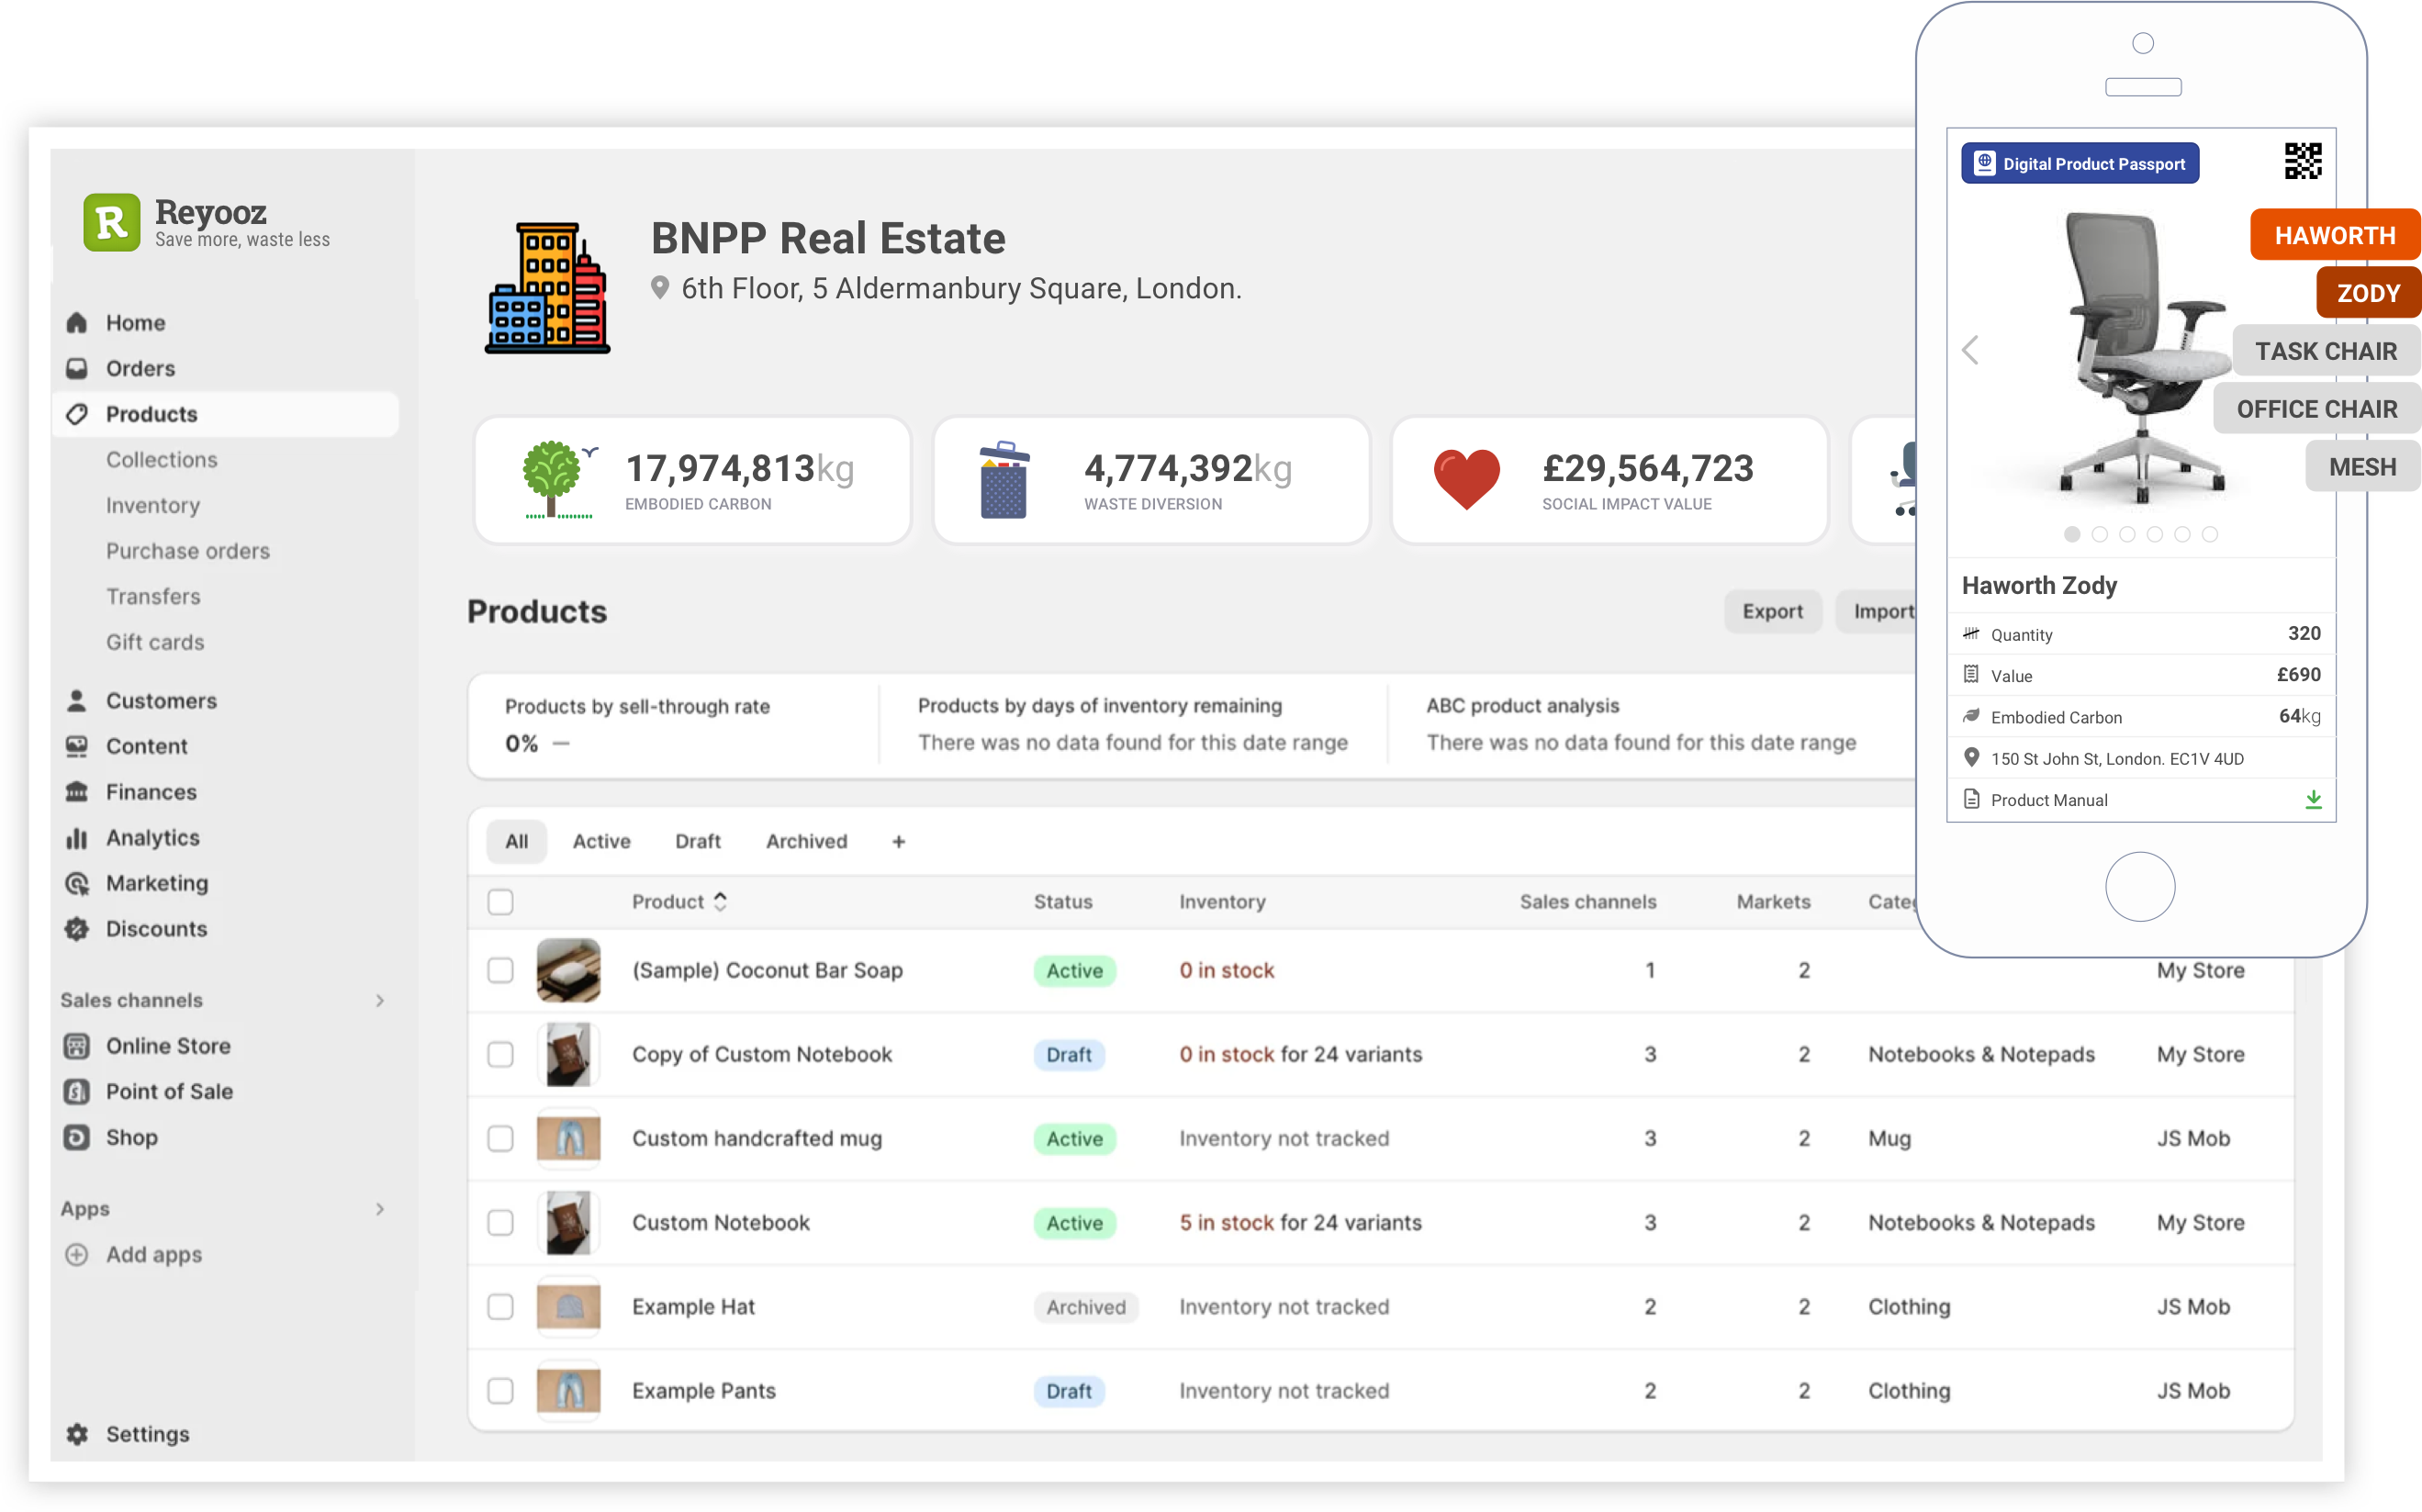The image size is (2422, 1512).
Task: Expand the Apps section chevron
Action: tap(380, 1208)
